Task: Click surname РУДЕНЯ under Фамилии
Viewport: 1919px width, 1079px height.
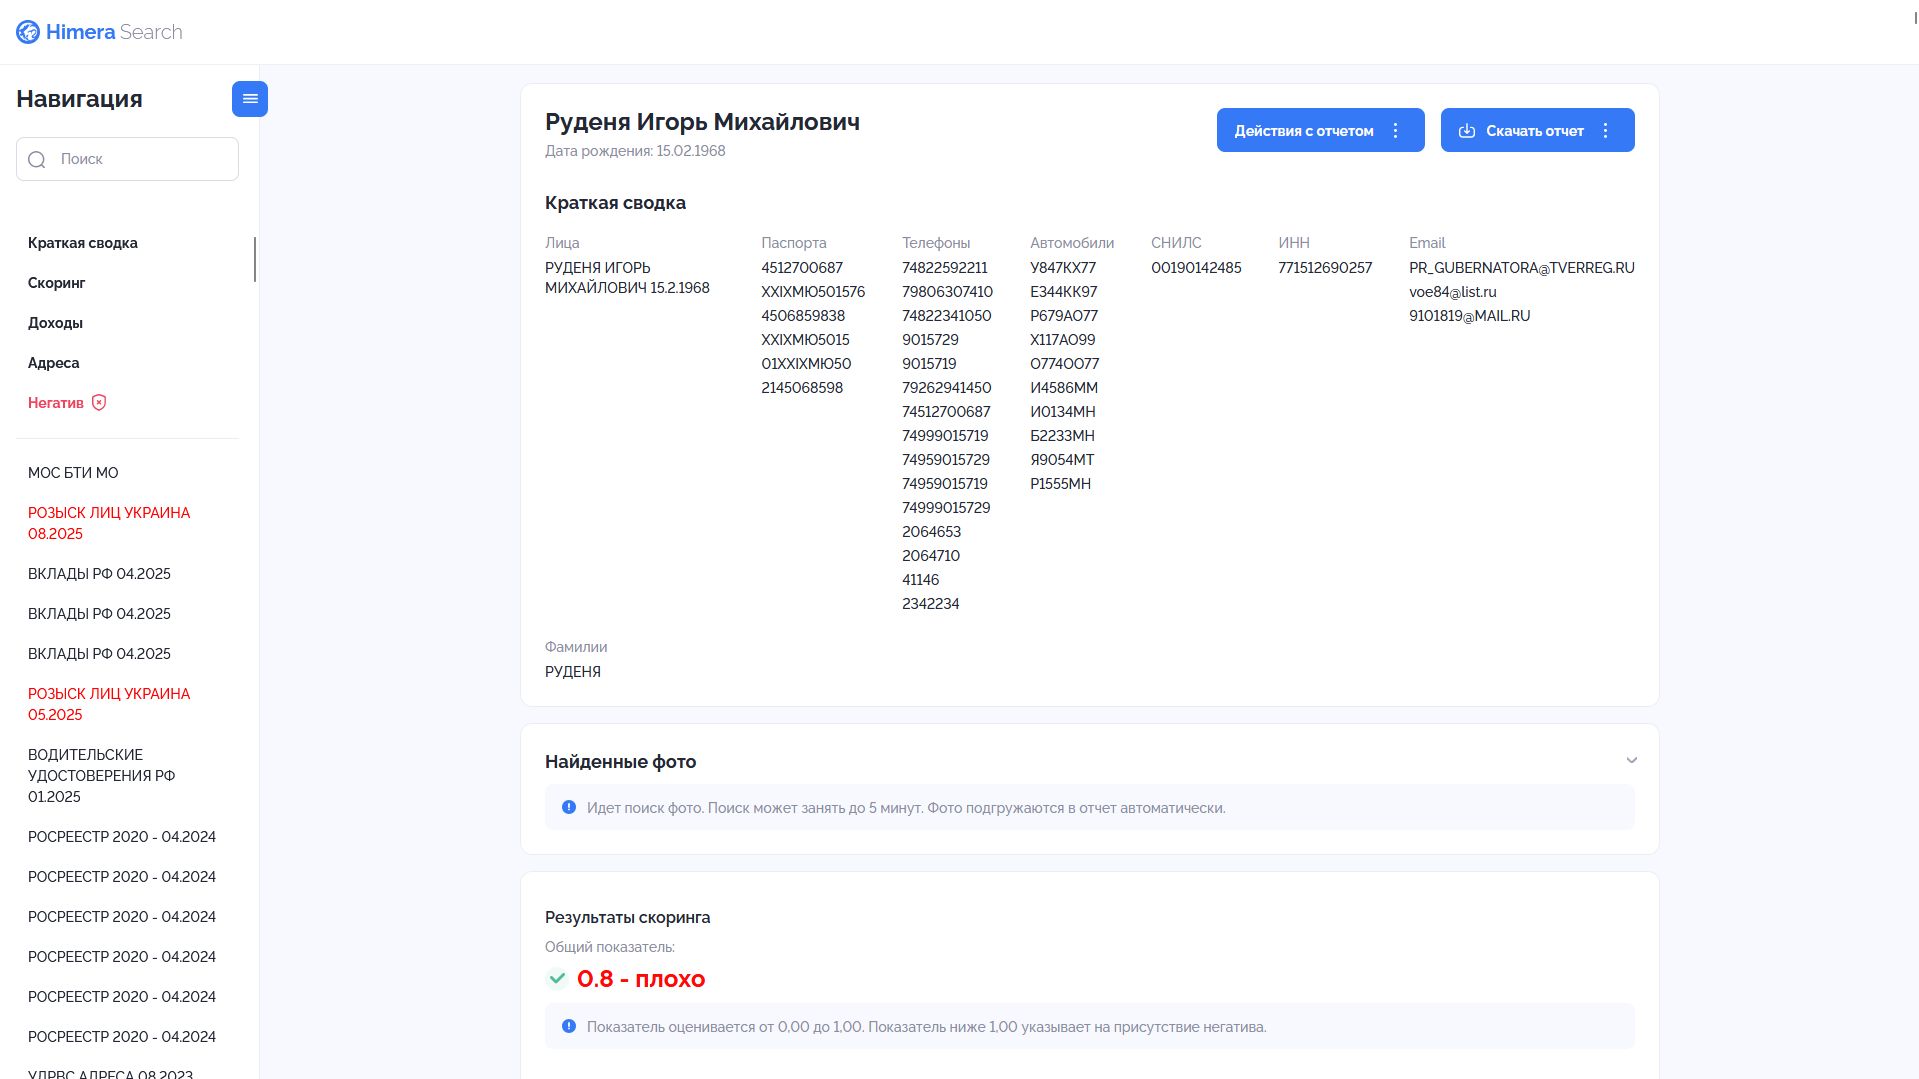Action: (x=573, y=672)
